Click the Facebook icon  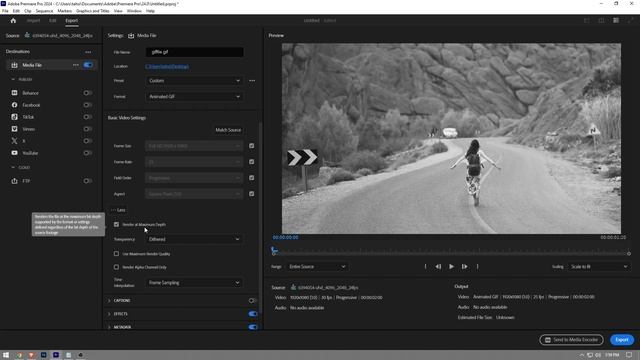pyautogui.click(x=14, y=105)
